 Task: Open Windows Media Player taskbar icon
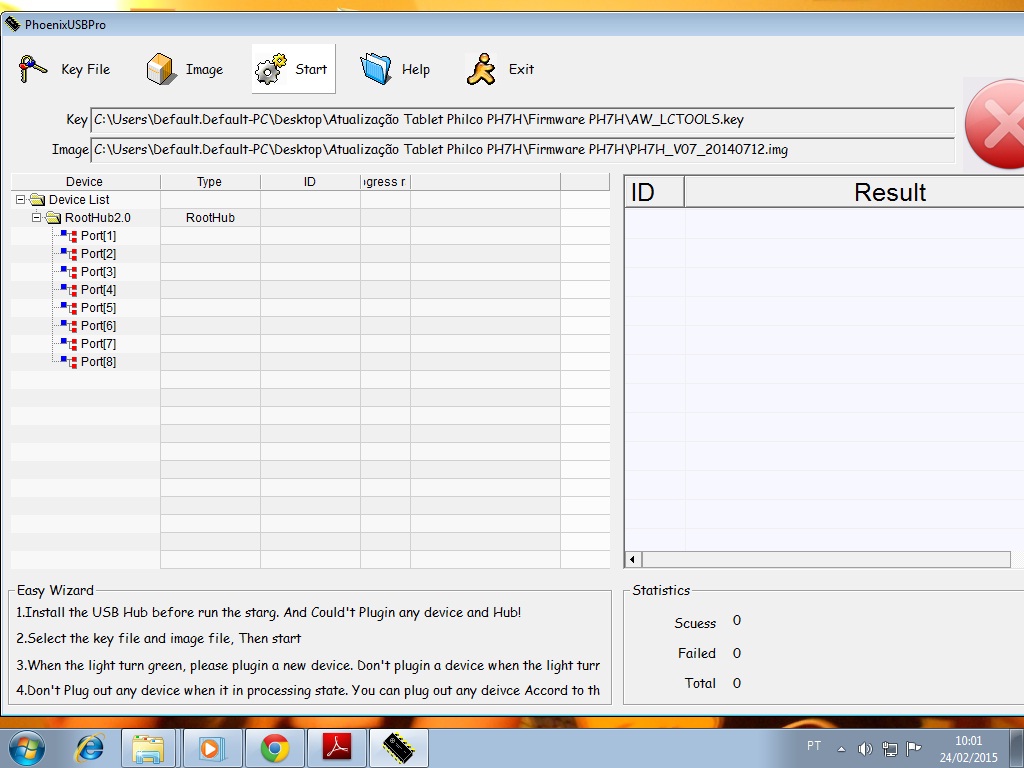(211, 748)
